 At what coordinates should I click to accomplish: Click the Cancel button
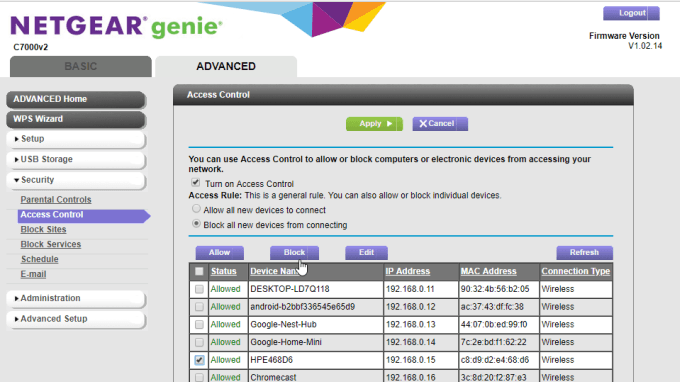tap(440, 124)
